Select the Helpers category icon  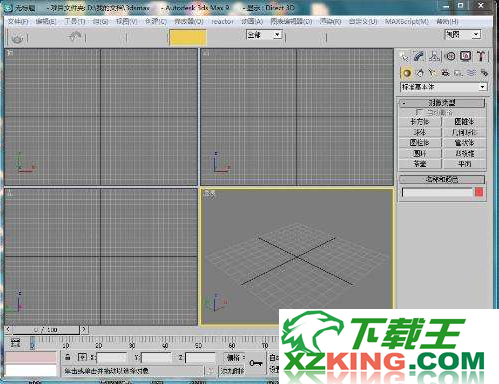[x=458, y=72]
